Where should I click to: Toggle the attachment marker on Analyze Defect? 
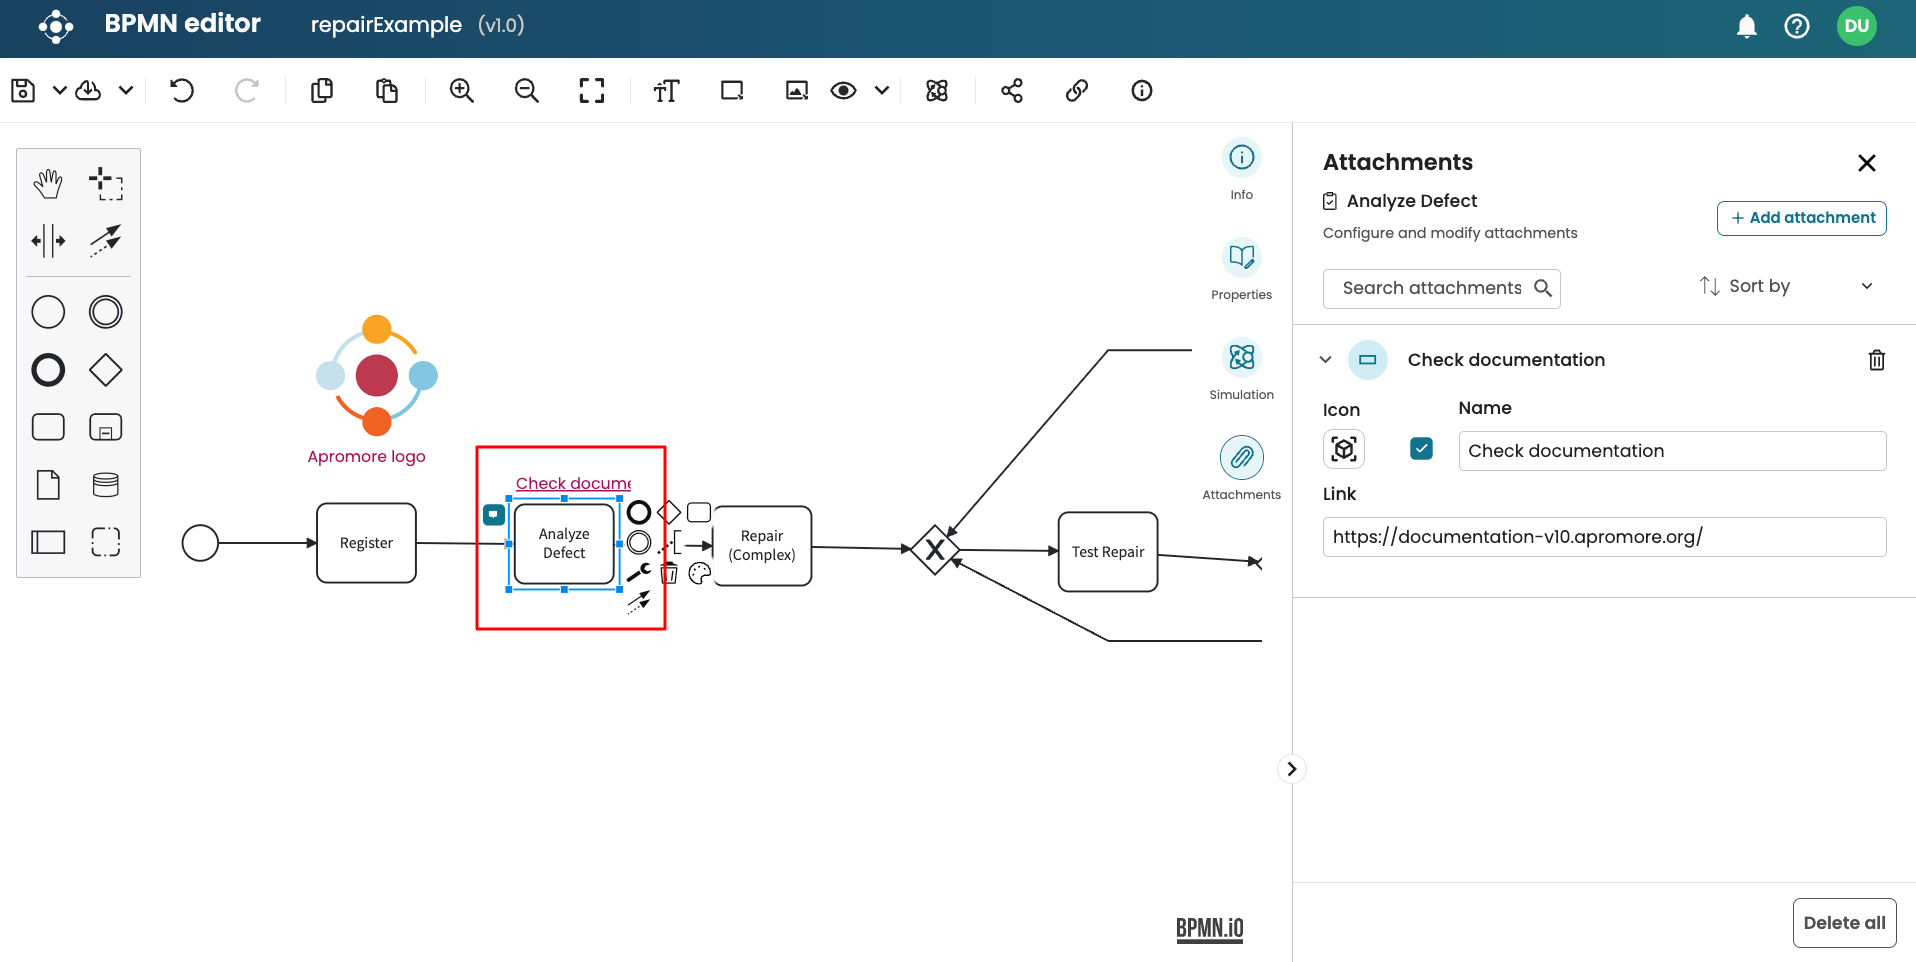494,514
